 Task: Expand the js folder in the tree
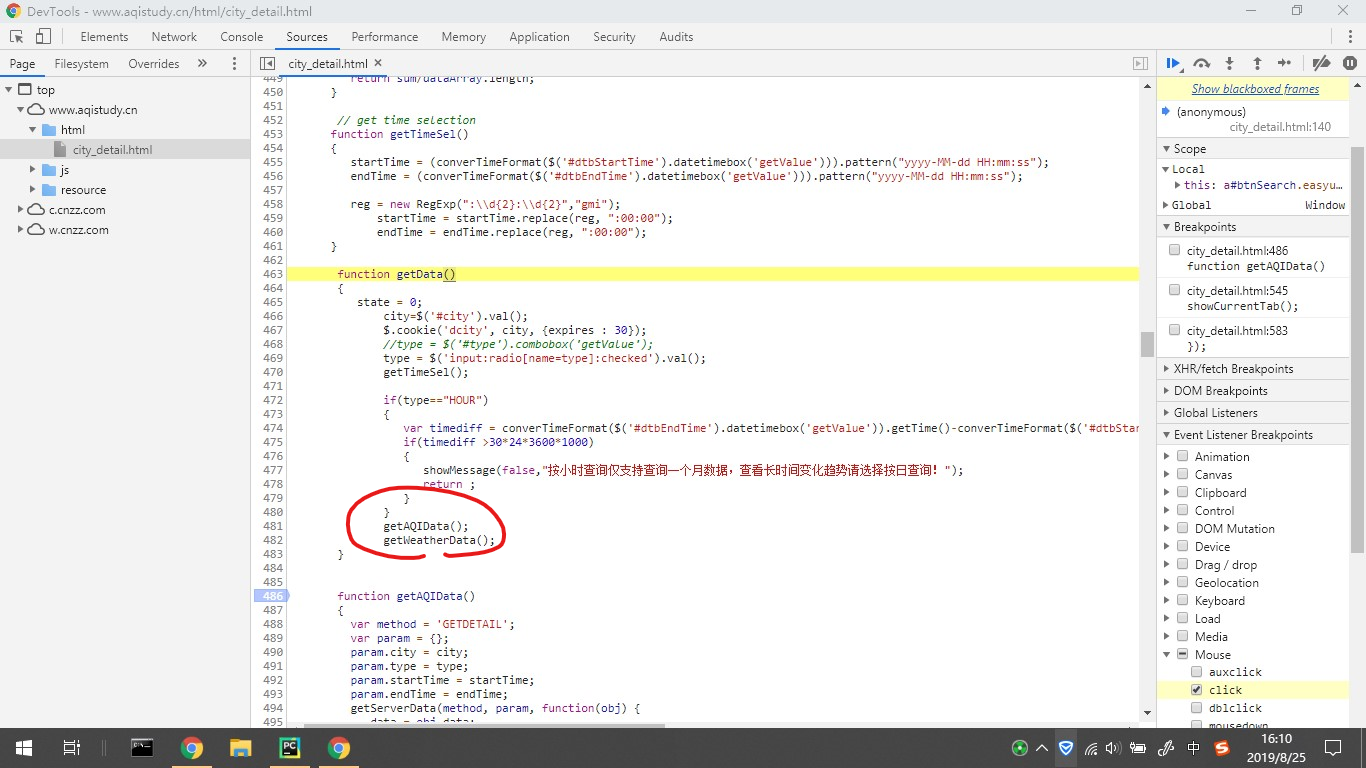pos(33,170)
